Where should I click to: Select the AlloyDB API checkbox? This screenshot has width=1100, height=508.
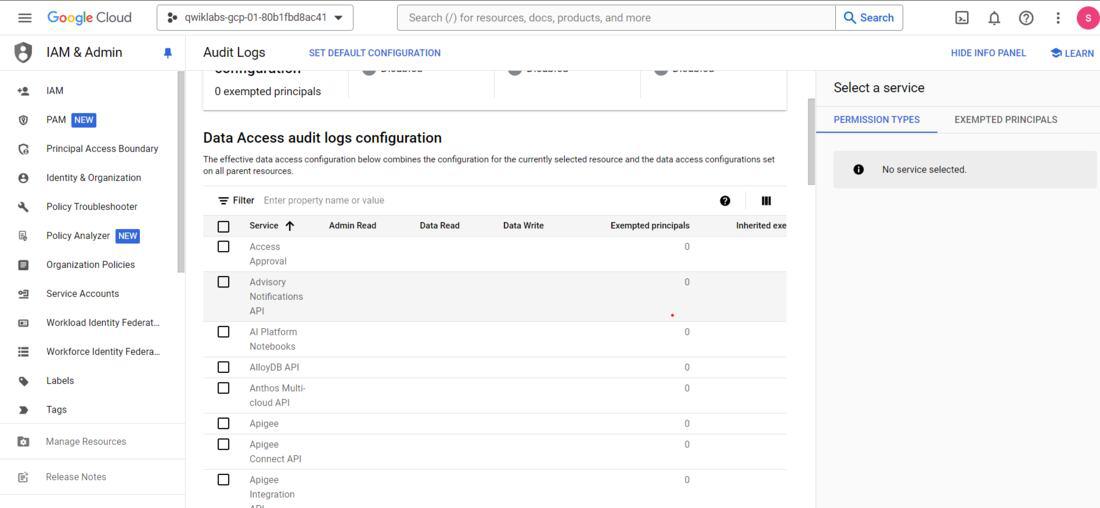(x=224, y=367)
